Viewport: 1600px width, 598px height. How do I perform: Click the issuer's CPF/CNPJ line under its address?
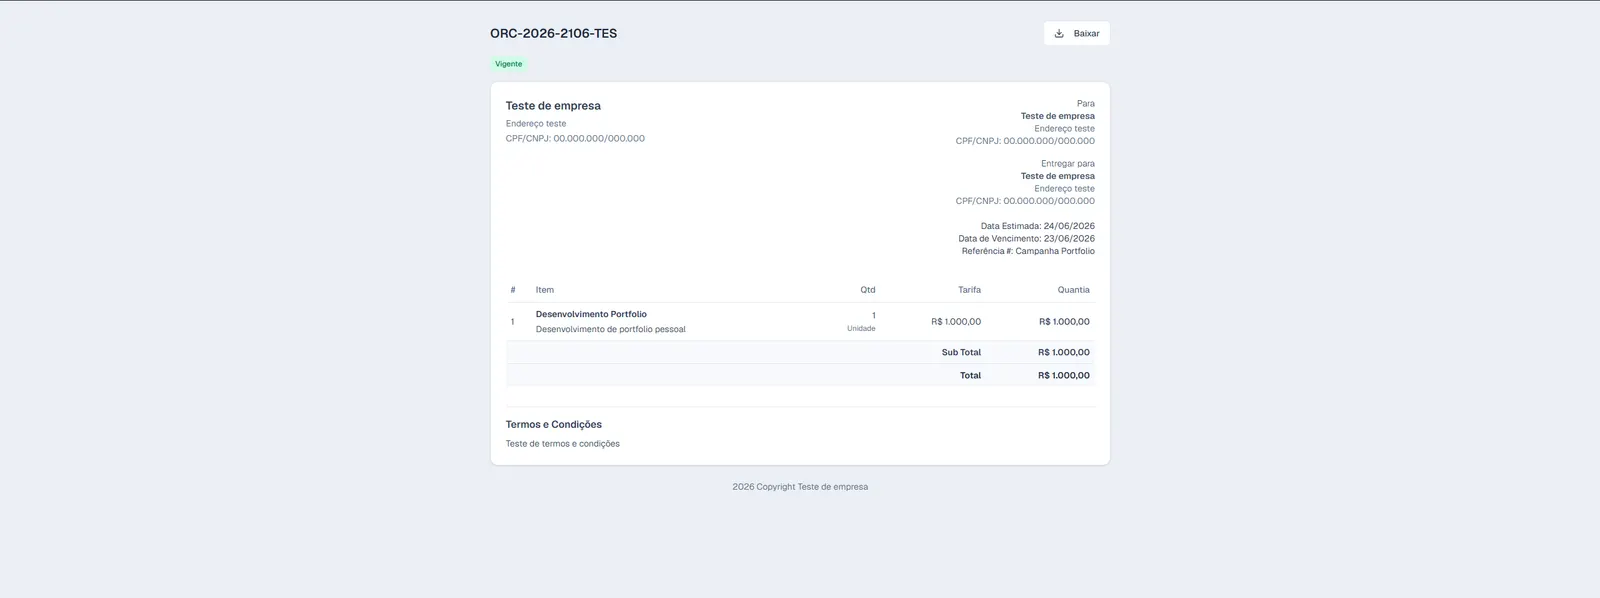[x=575, y=139]
